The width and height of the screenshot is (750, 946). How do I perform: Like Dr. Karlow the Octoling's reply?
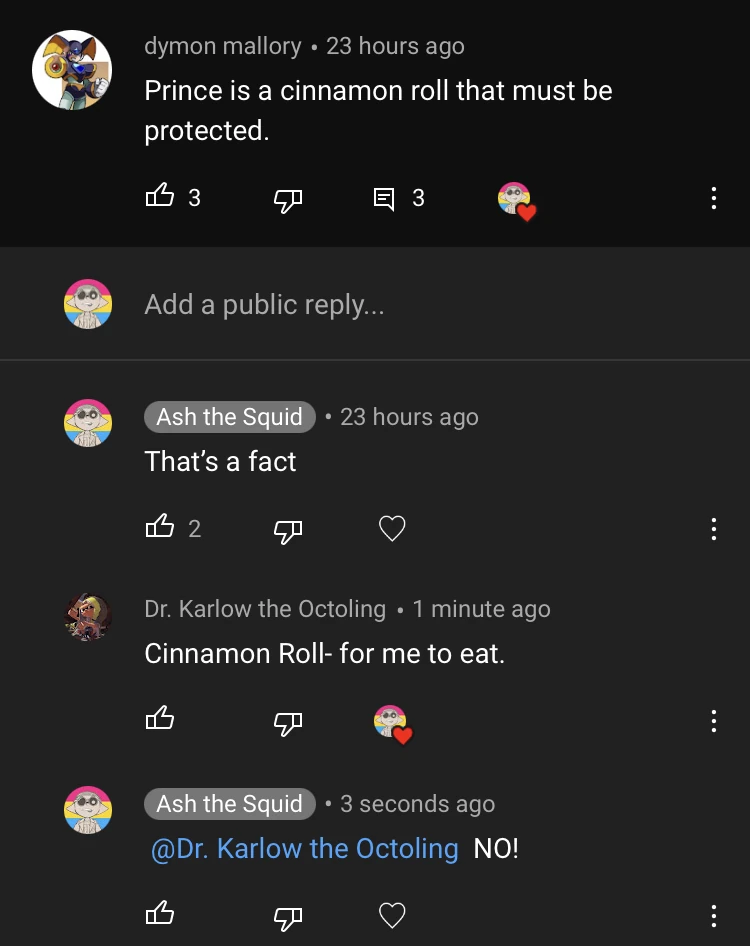tap(160, 719)
